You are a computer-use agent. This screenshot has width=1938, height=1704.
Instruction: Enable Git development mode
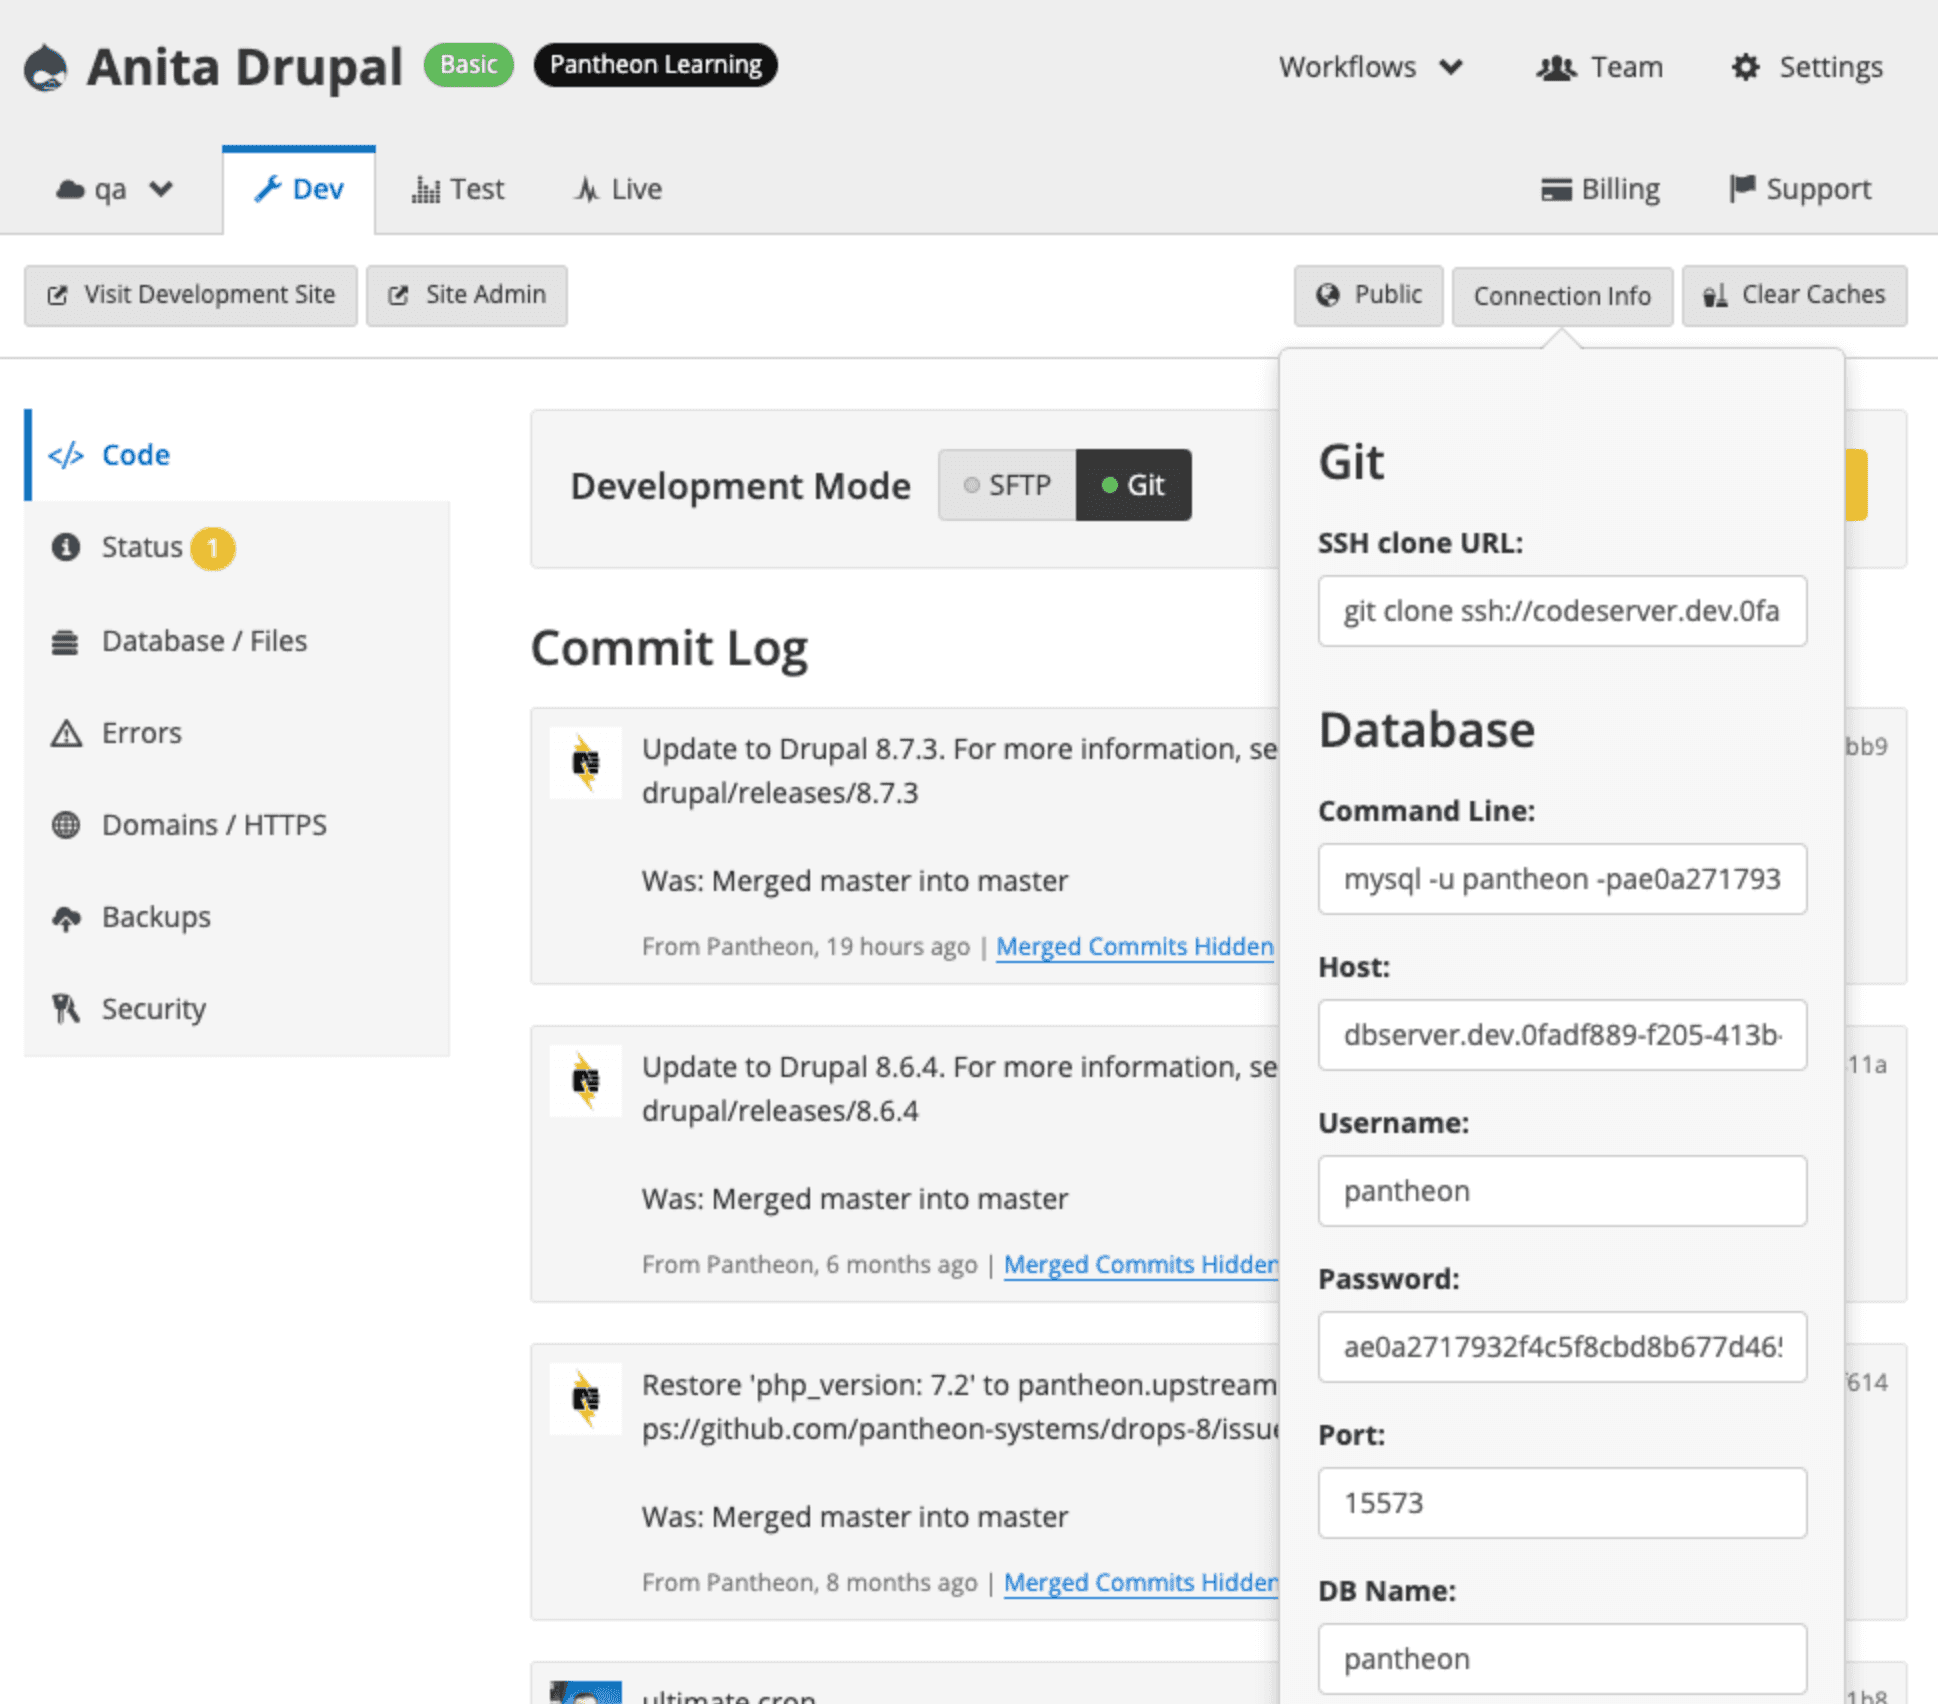click(x=1134, y=485)
